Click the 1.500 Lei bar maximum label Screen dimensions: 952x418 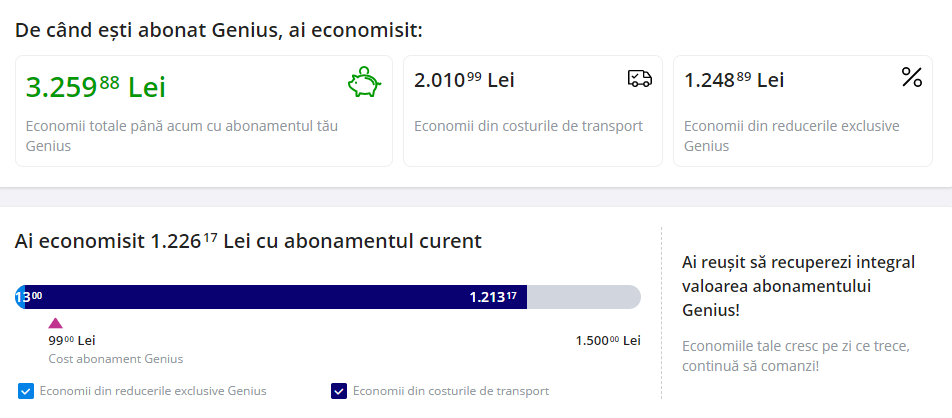tap(608, 341)
